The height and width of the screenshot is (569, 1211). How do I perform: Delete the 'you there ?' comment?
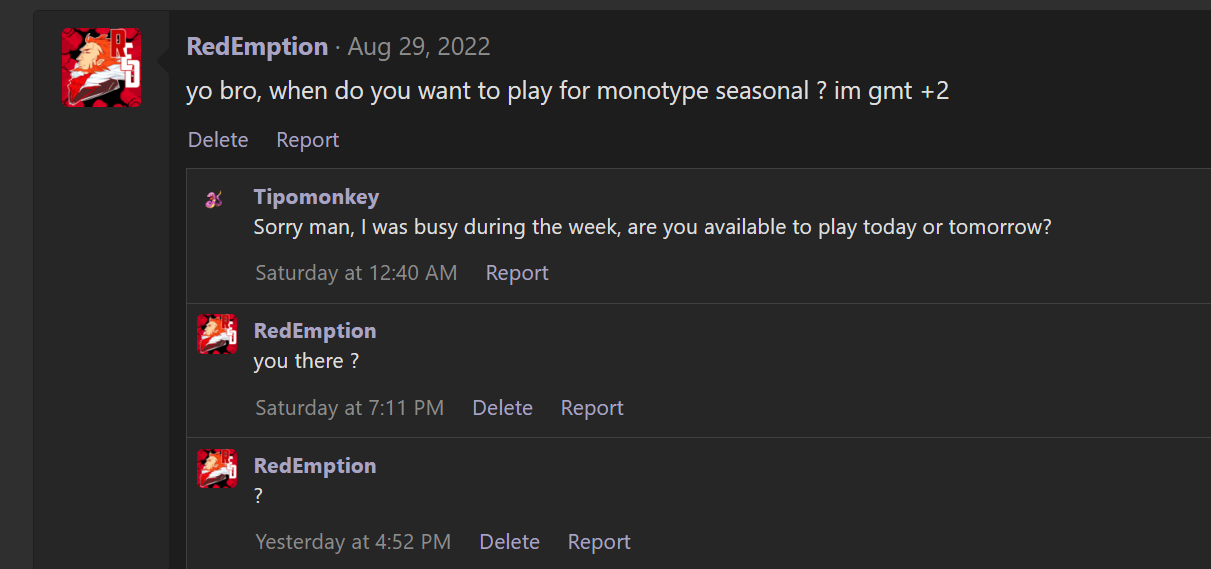click(502, 408)
